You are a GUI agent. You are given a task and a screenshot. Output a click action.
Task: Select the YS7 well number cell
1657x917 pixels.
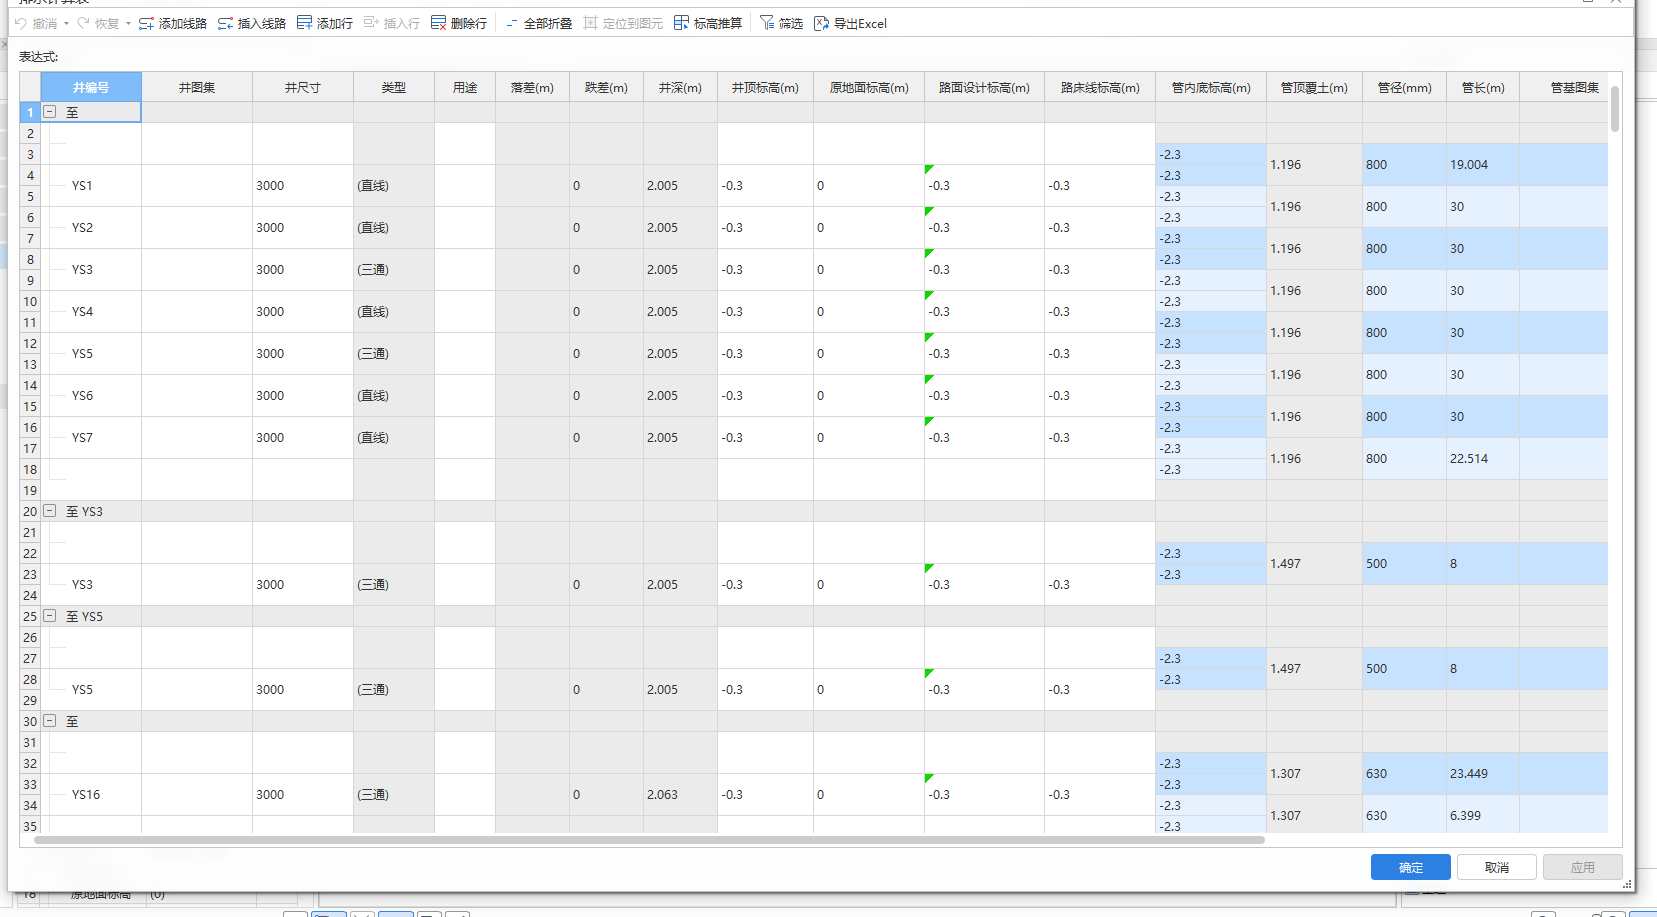point(91,438)
